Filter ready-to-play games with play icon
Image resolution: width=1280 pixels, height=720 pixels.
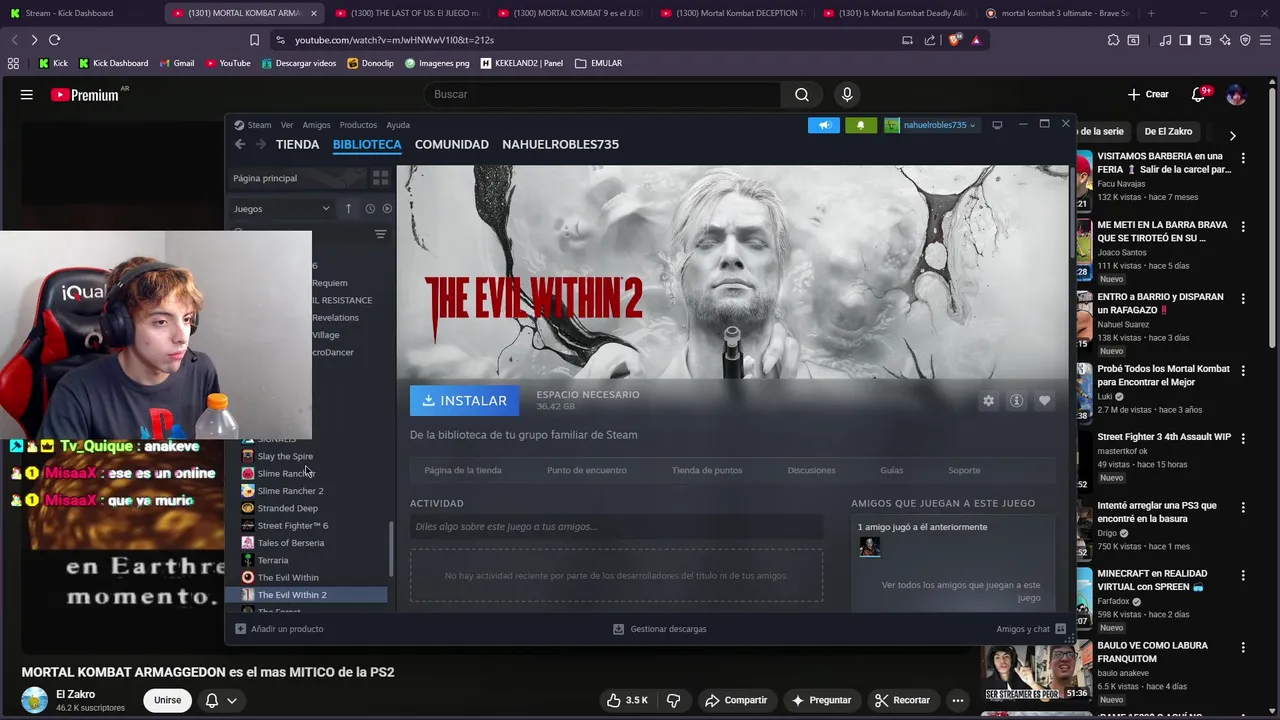pos(387,209)
